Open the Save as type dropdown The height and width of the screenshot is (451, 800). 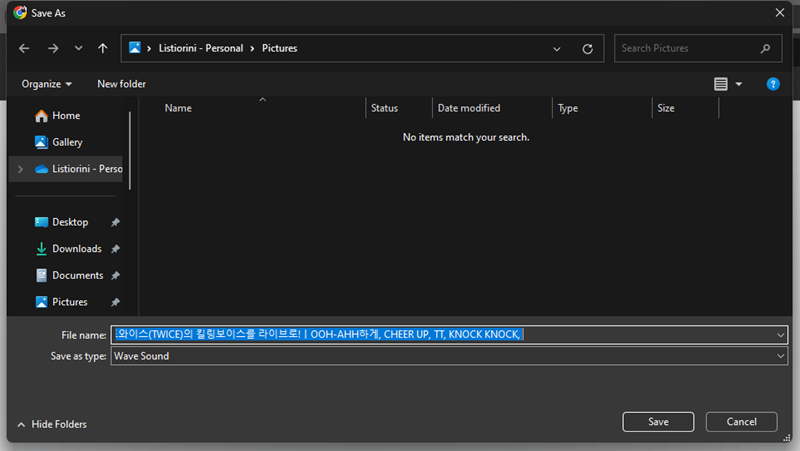pyautogui.click(x=780, y=356)
